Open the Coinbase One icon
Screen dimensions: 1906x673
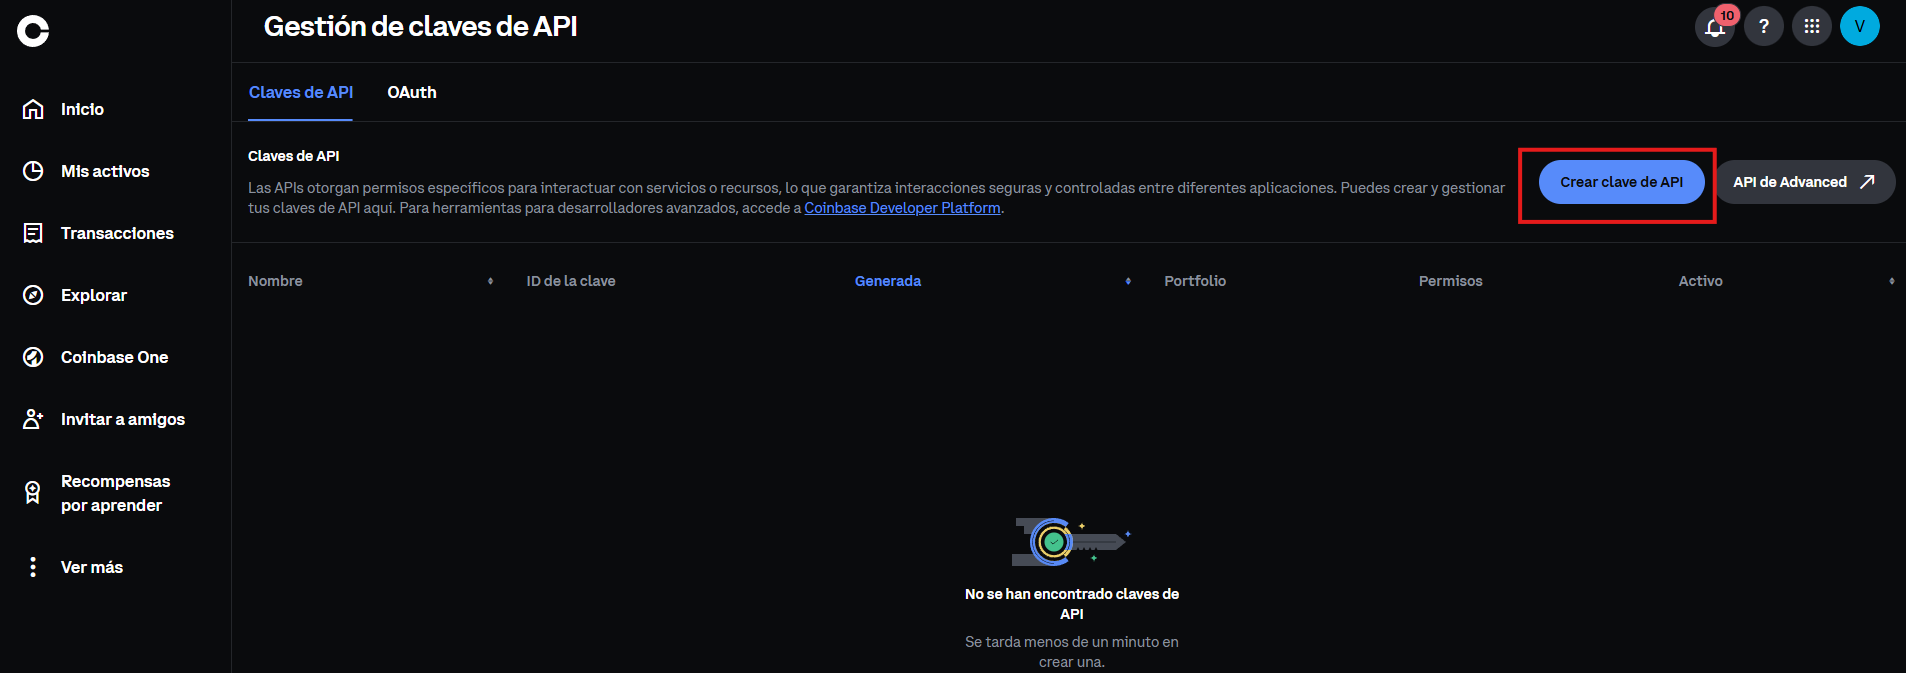click(x=33, y=357)
